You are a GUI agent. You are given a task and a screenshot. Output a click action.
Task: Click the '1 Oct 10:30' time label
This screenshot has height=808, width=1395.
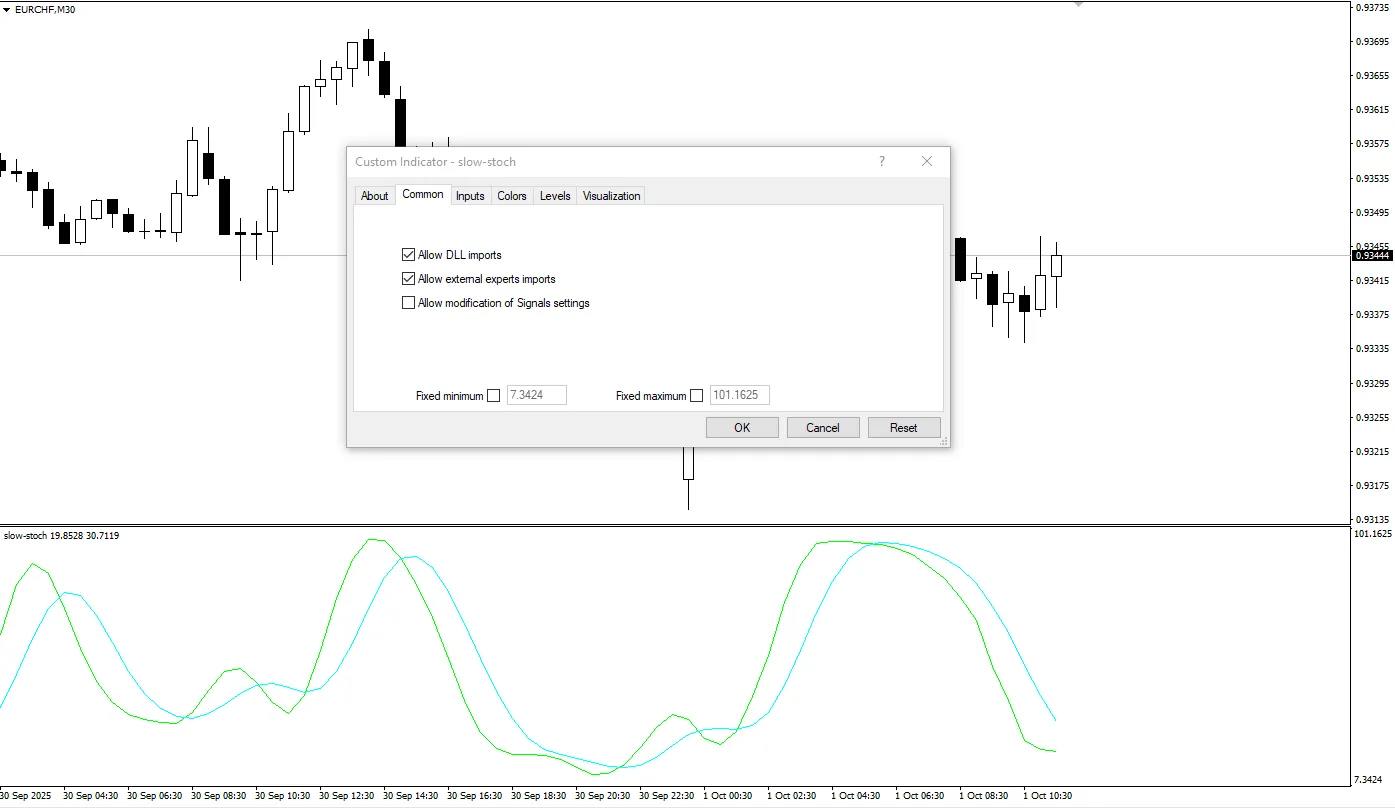pos(1048,796)
